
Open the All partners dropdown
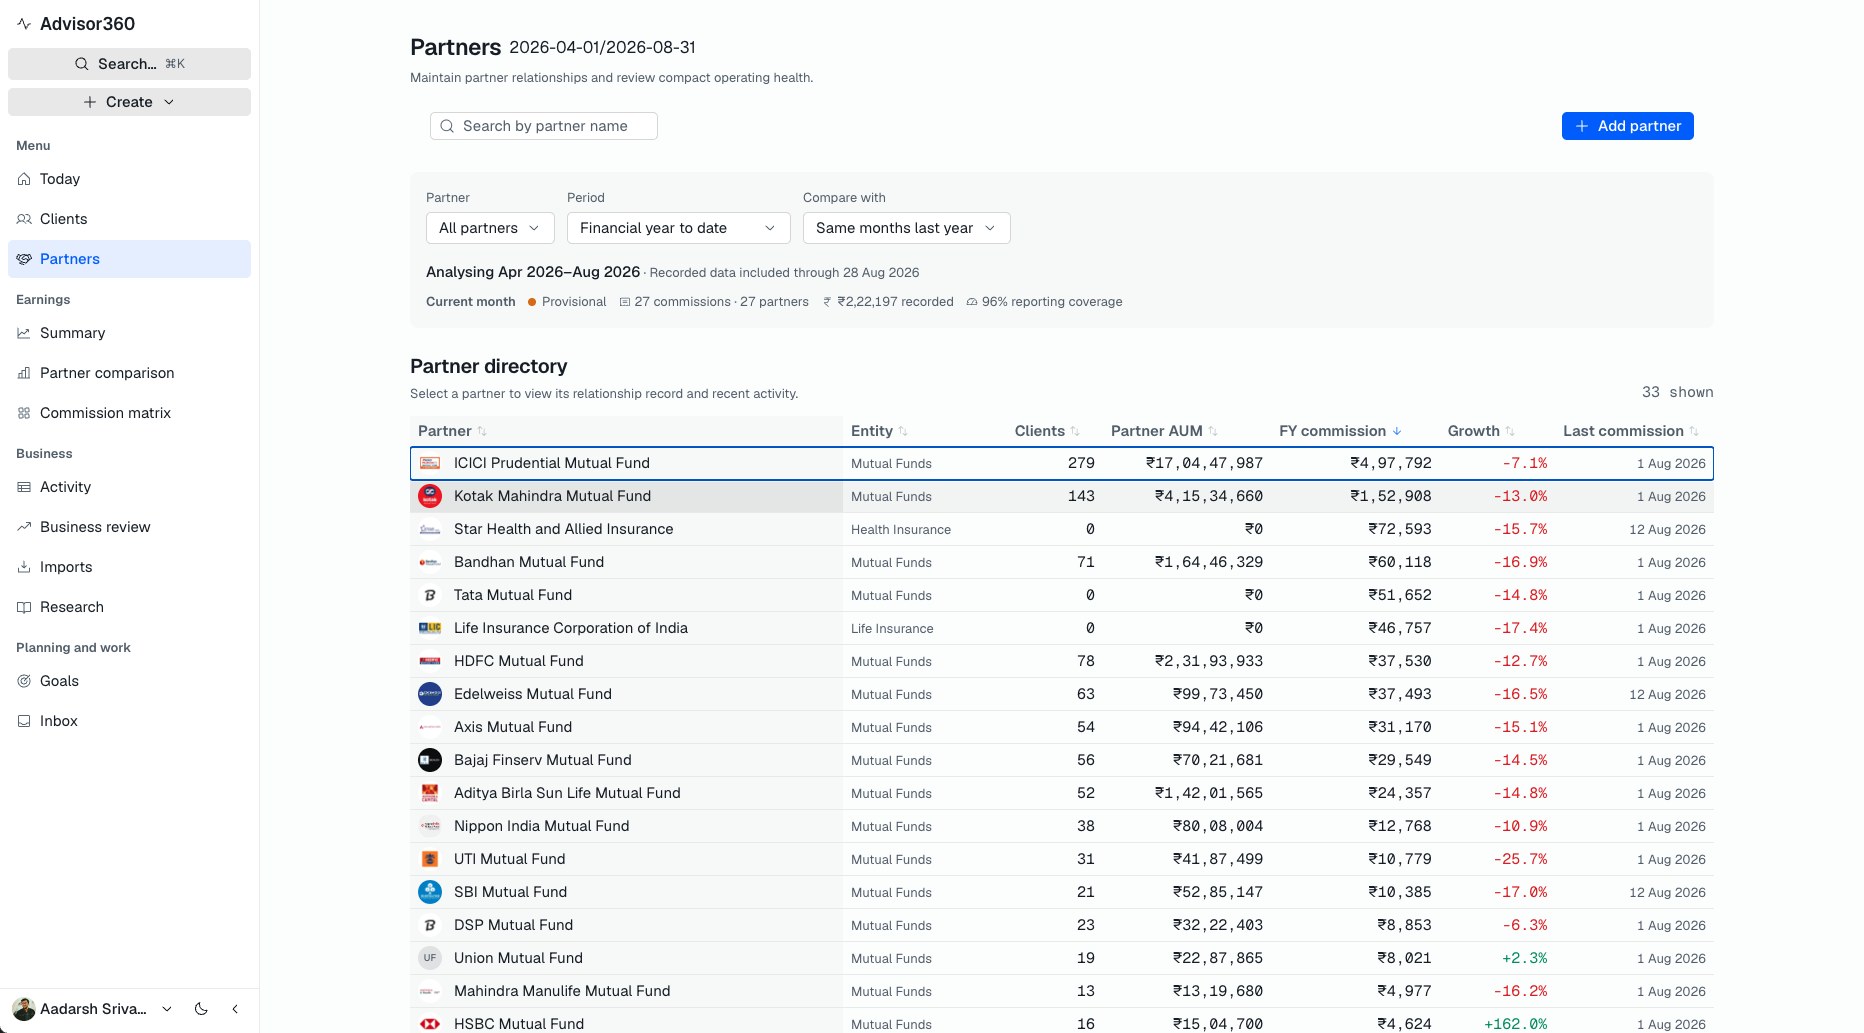point(490,228)
